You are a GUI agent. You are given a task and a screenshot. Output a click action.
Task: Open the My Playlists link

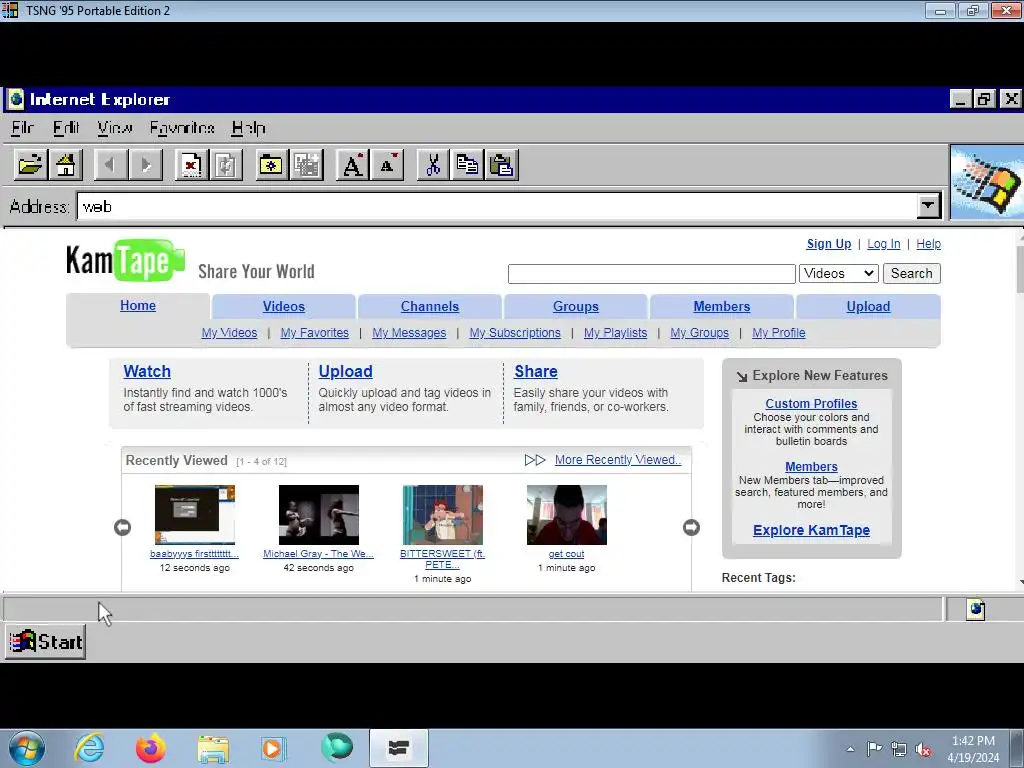(615, 333)
